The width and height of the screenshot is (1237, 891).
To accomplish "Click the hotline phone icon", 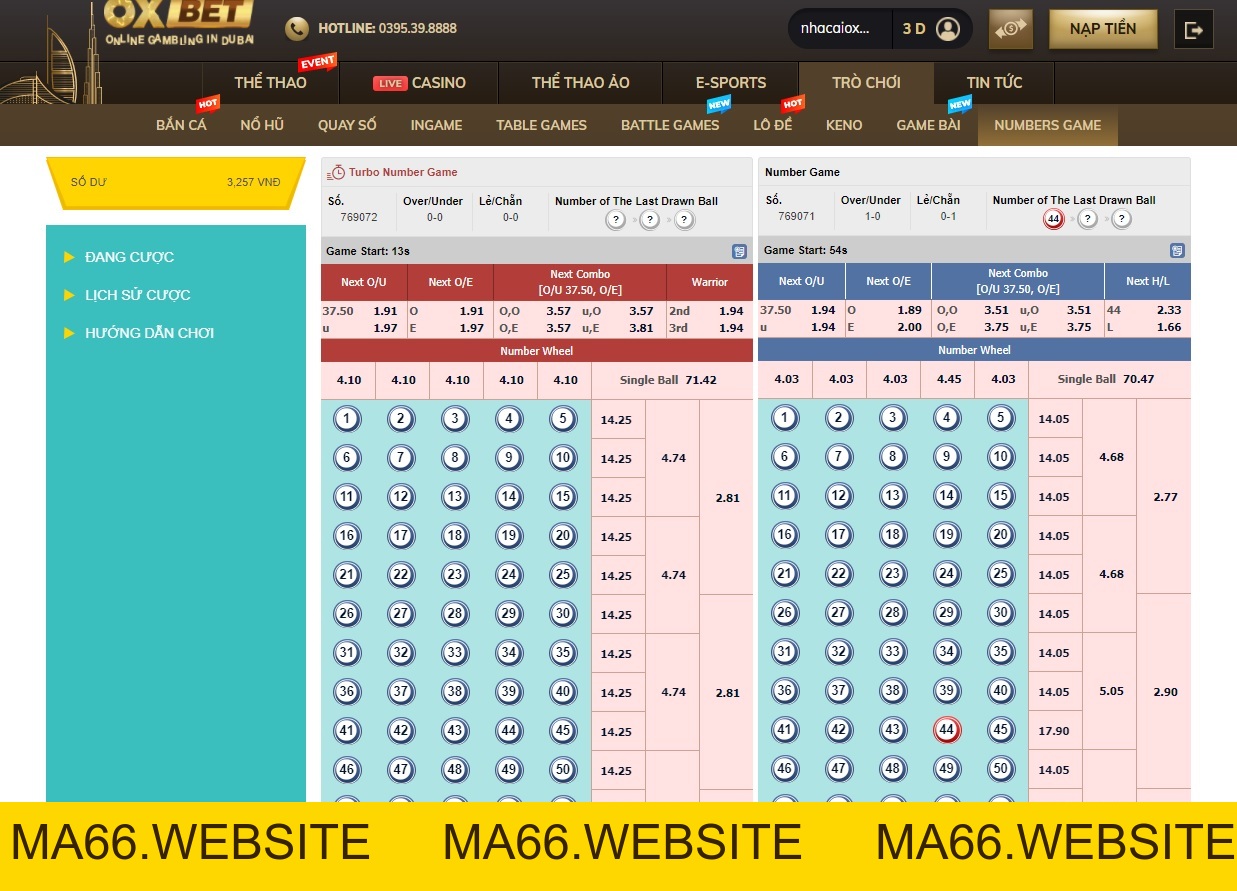I will [296, 29].
